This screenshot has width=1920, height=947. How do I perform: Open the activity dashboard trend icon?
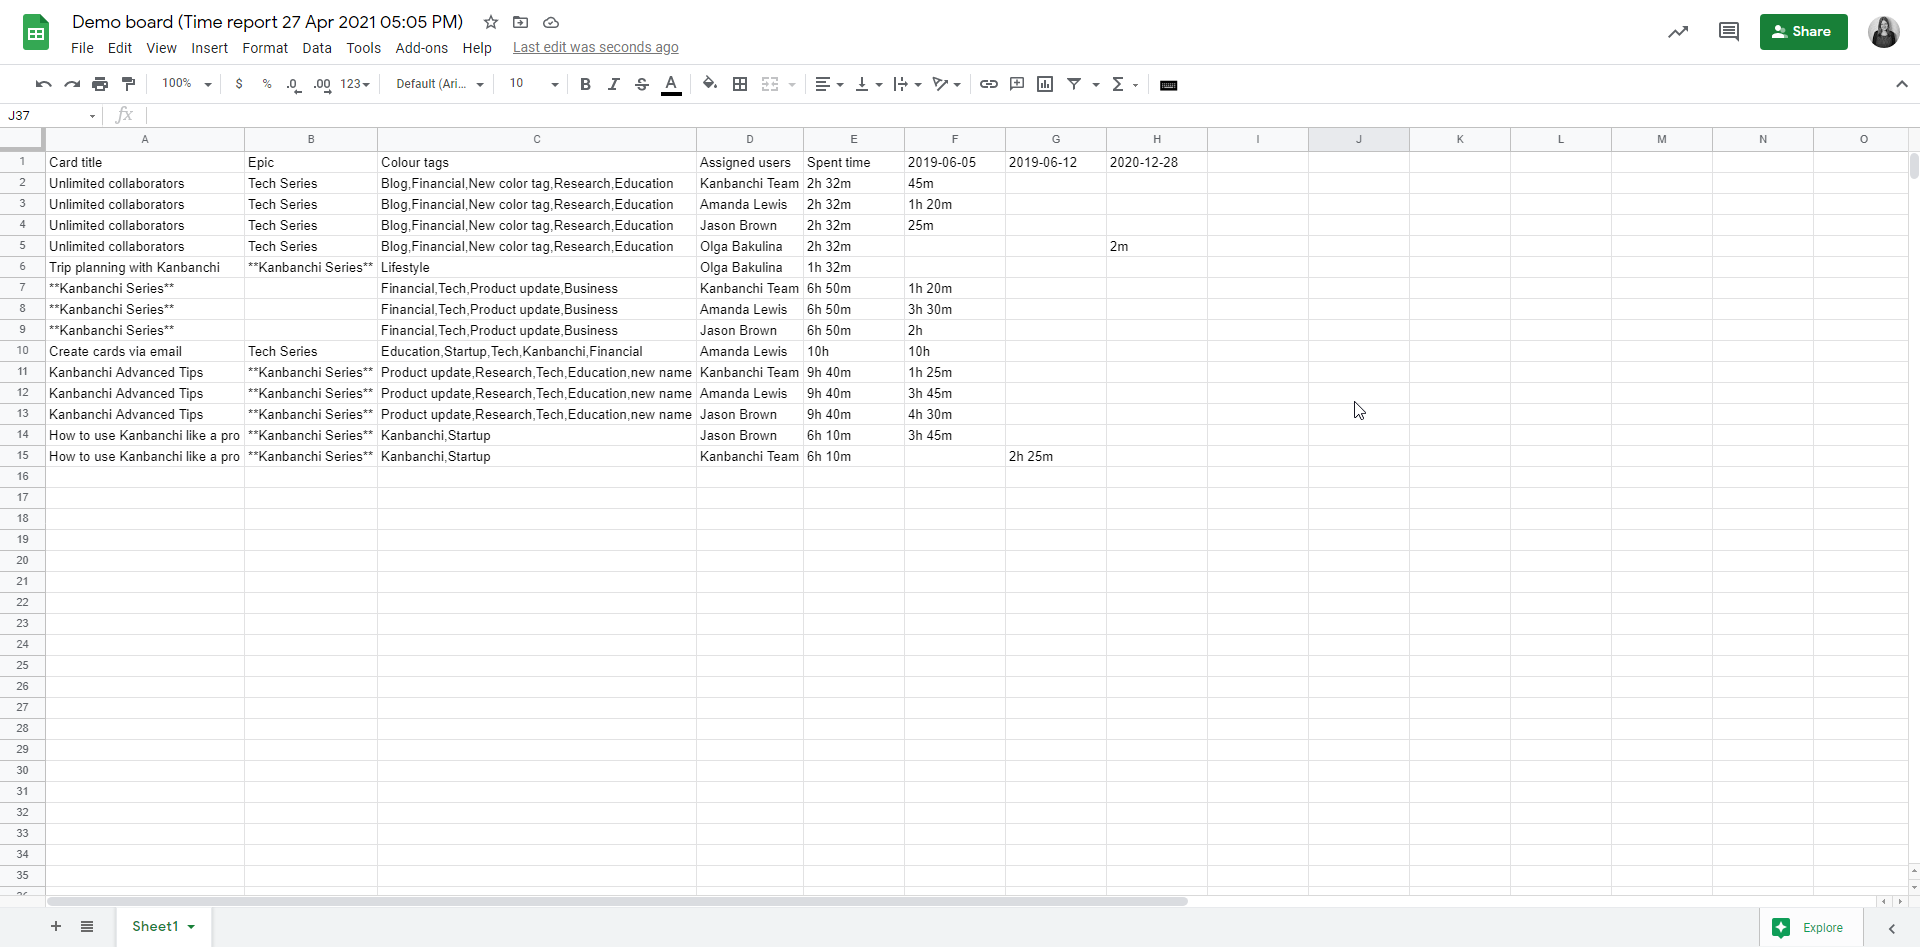click(x=1678, y=32)
